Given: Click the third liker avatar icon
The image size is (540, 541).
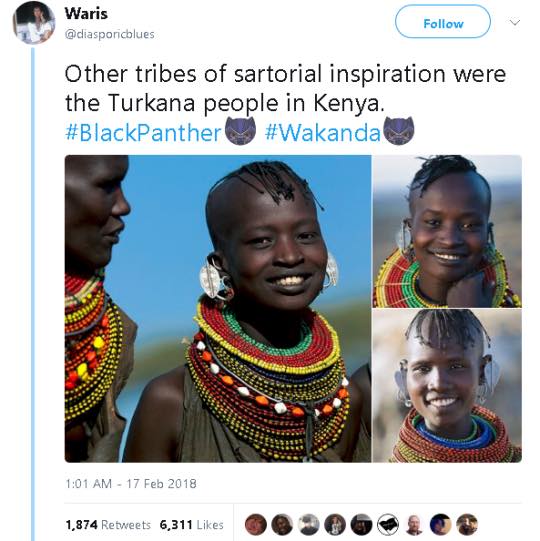Looking at the screenshot, I should coord(309,524).
